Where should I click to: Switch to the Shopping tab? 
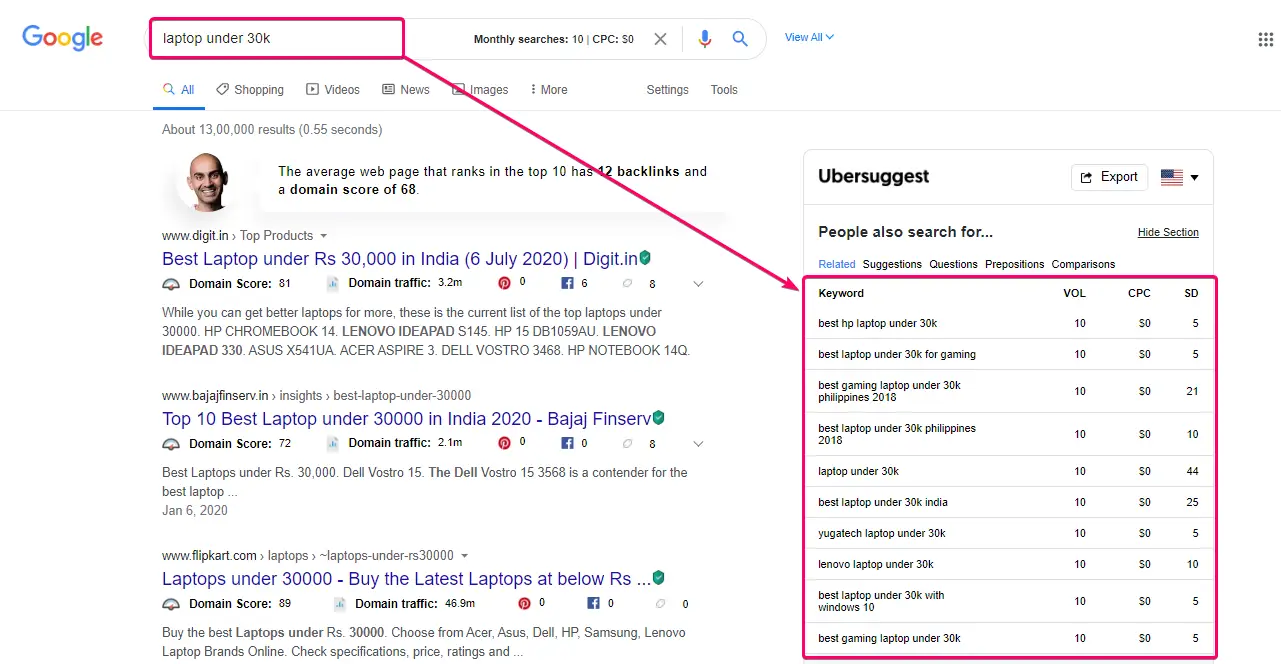250,90
